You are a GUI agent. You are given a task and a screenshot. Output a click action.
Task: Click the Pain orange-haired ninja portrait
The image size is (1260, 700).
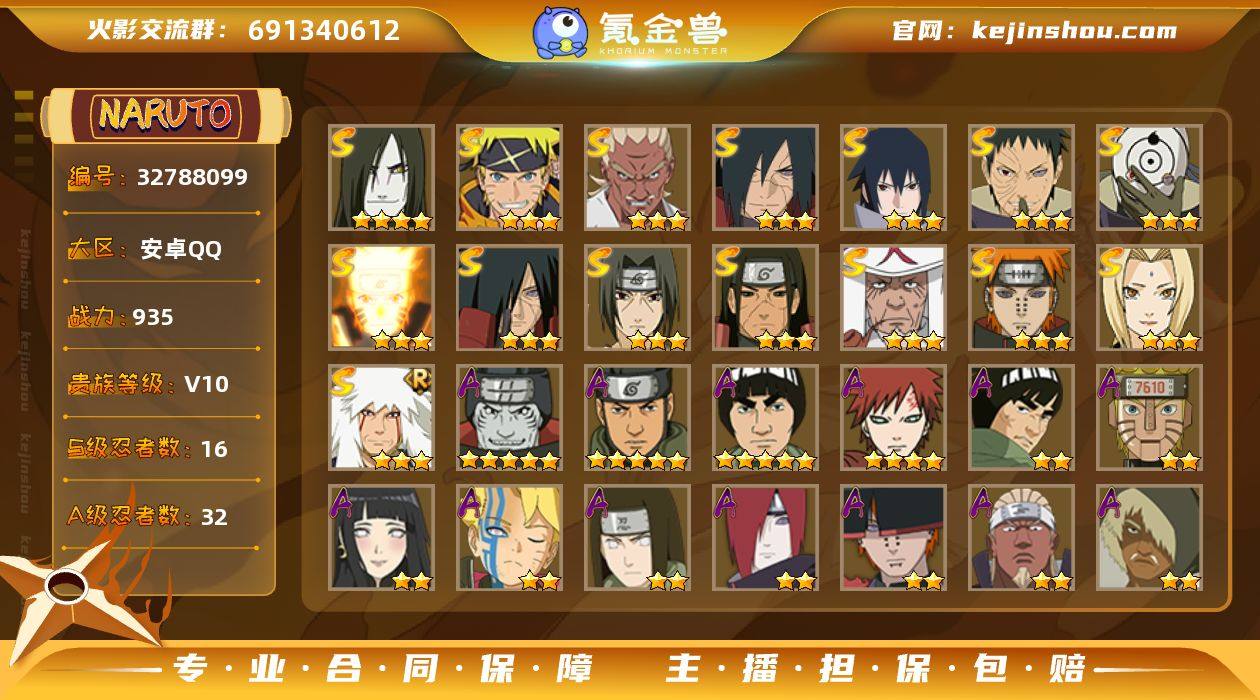pyautogui.click(x=1021, y=297)
